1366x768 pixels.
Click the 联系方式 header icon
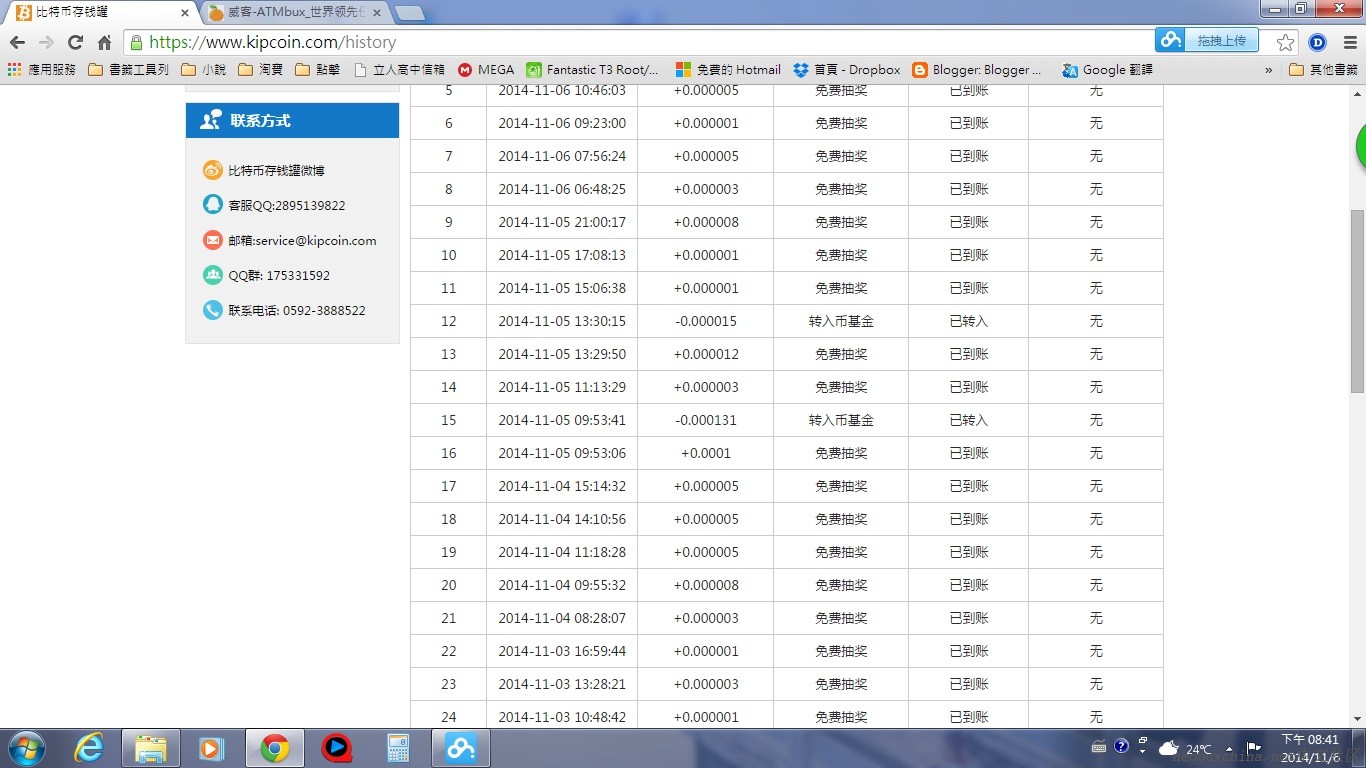point(211,120)
